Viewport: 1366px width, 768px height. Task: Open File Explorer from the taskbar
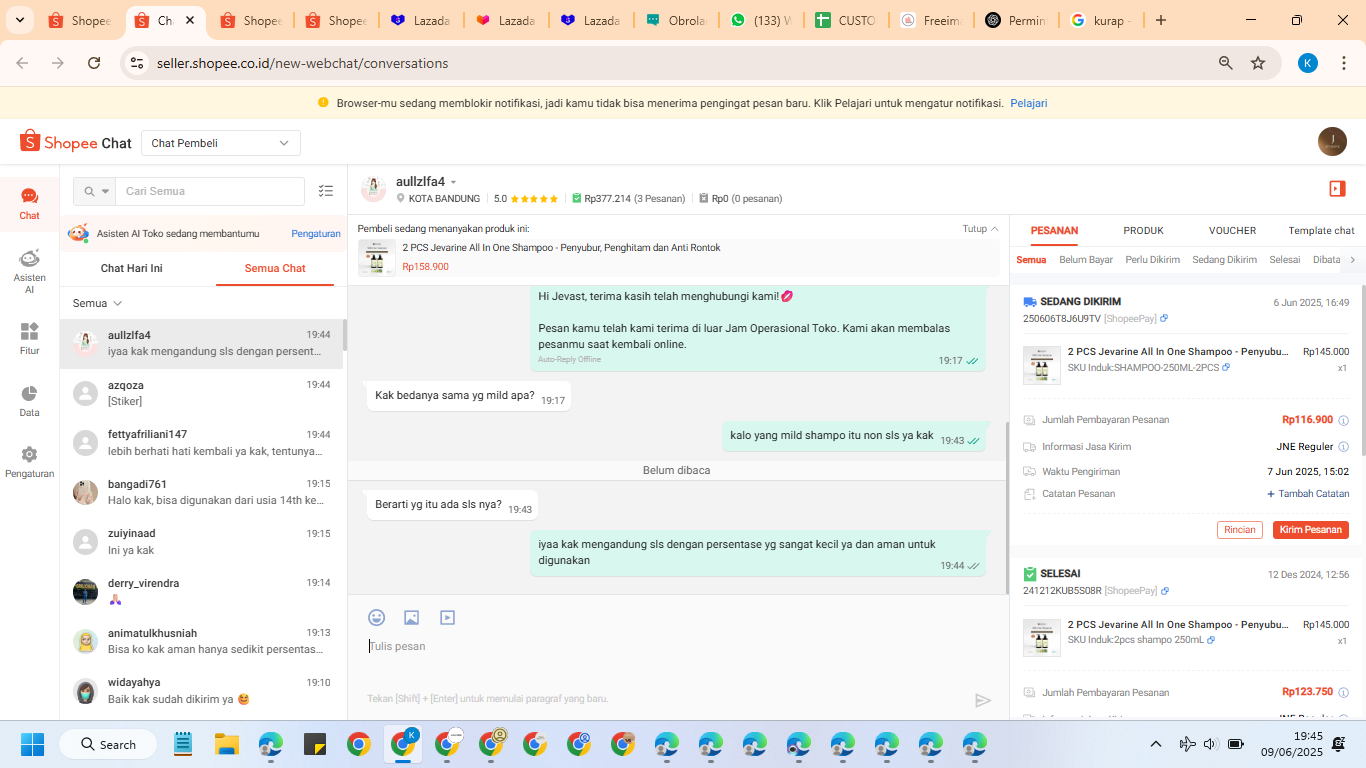coord(227,744)
